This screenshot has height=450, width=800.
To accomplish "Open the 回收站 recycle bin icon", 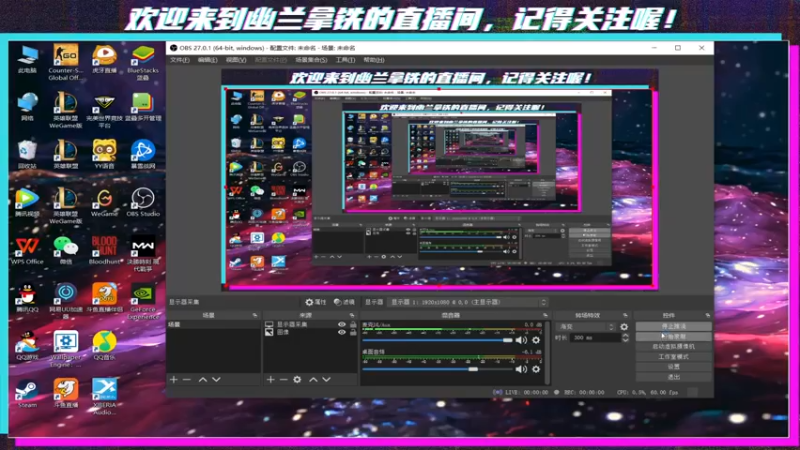I will (27, 154).
